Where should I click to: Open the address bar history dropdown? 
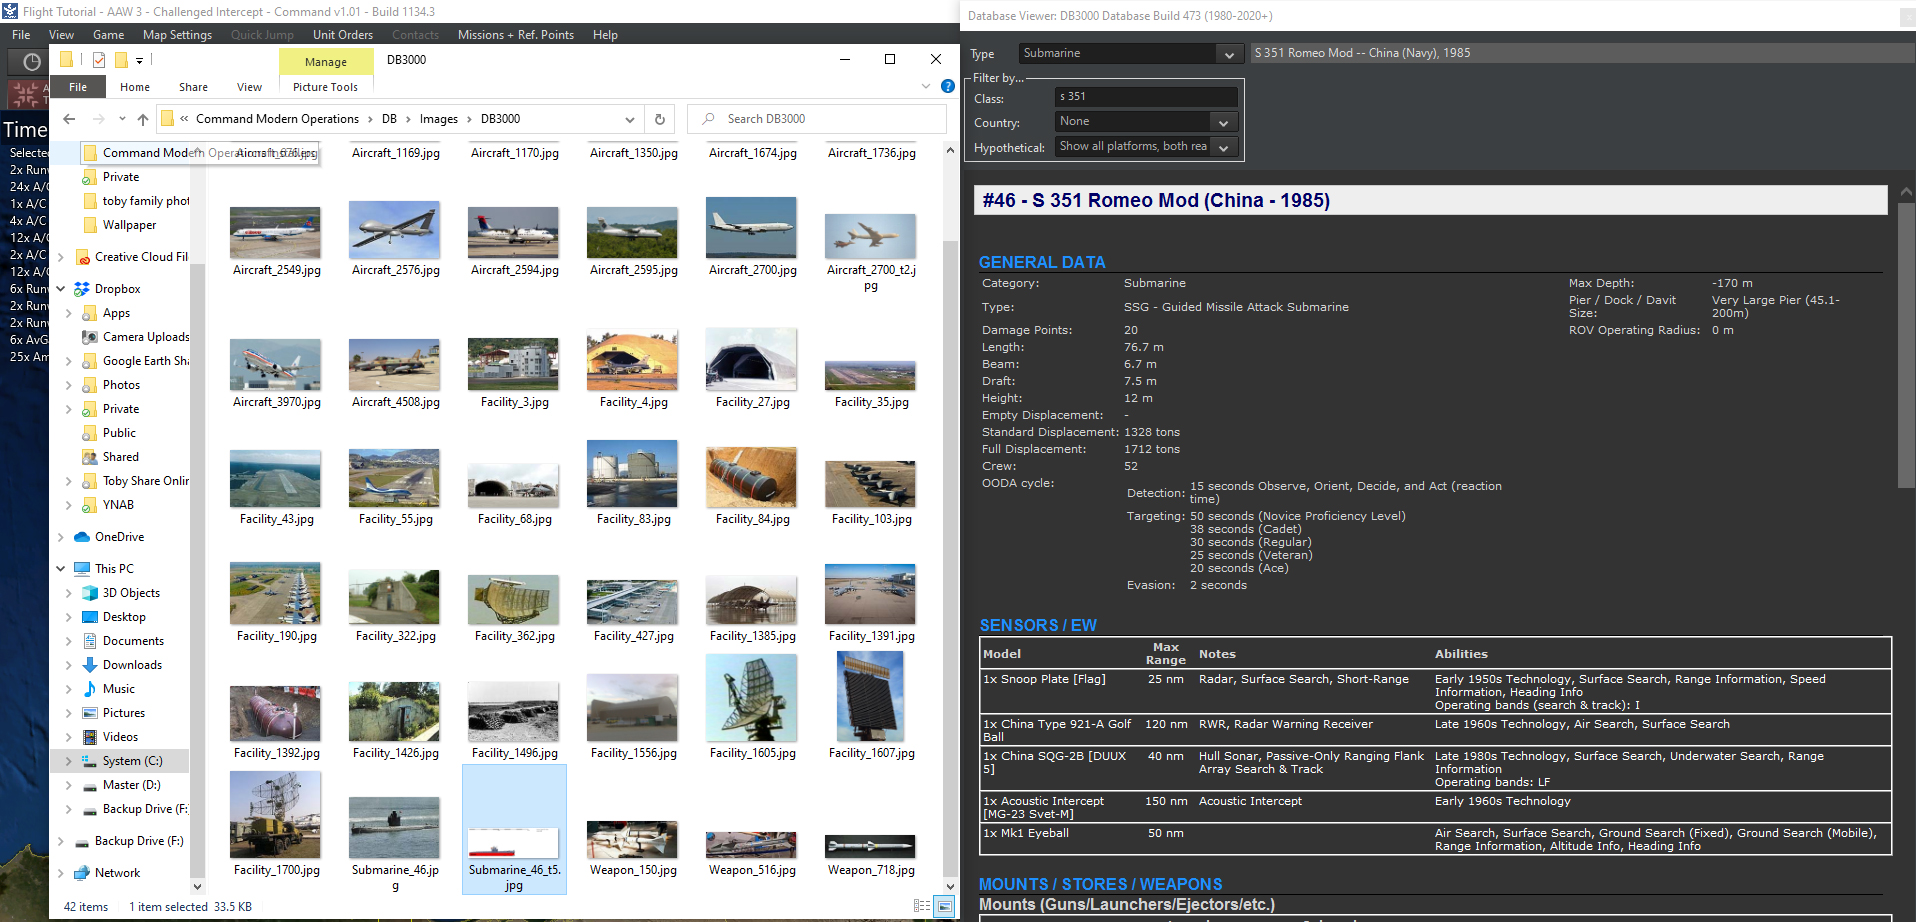tap(630, 119)
